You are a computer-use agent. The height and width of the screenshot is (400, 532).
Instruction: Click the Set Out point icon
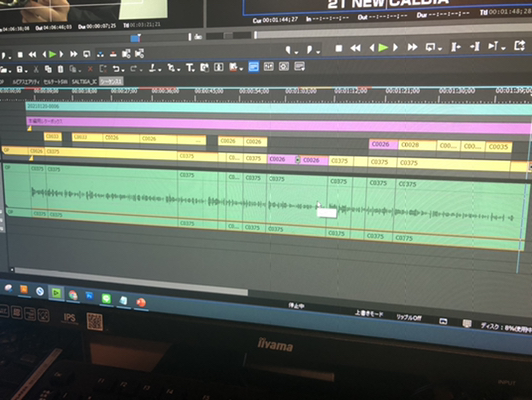coord(309,50)
